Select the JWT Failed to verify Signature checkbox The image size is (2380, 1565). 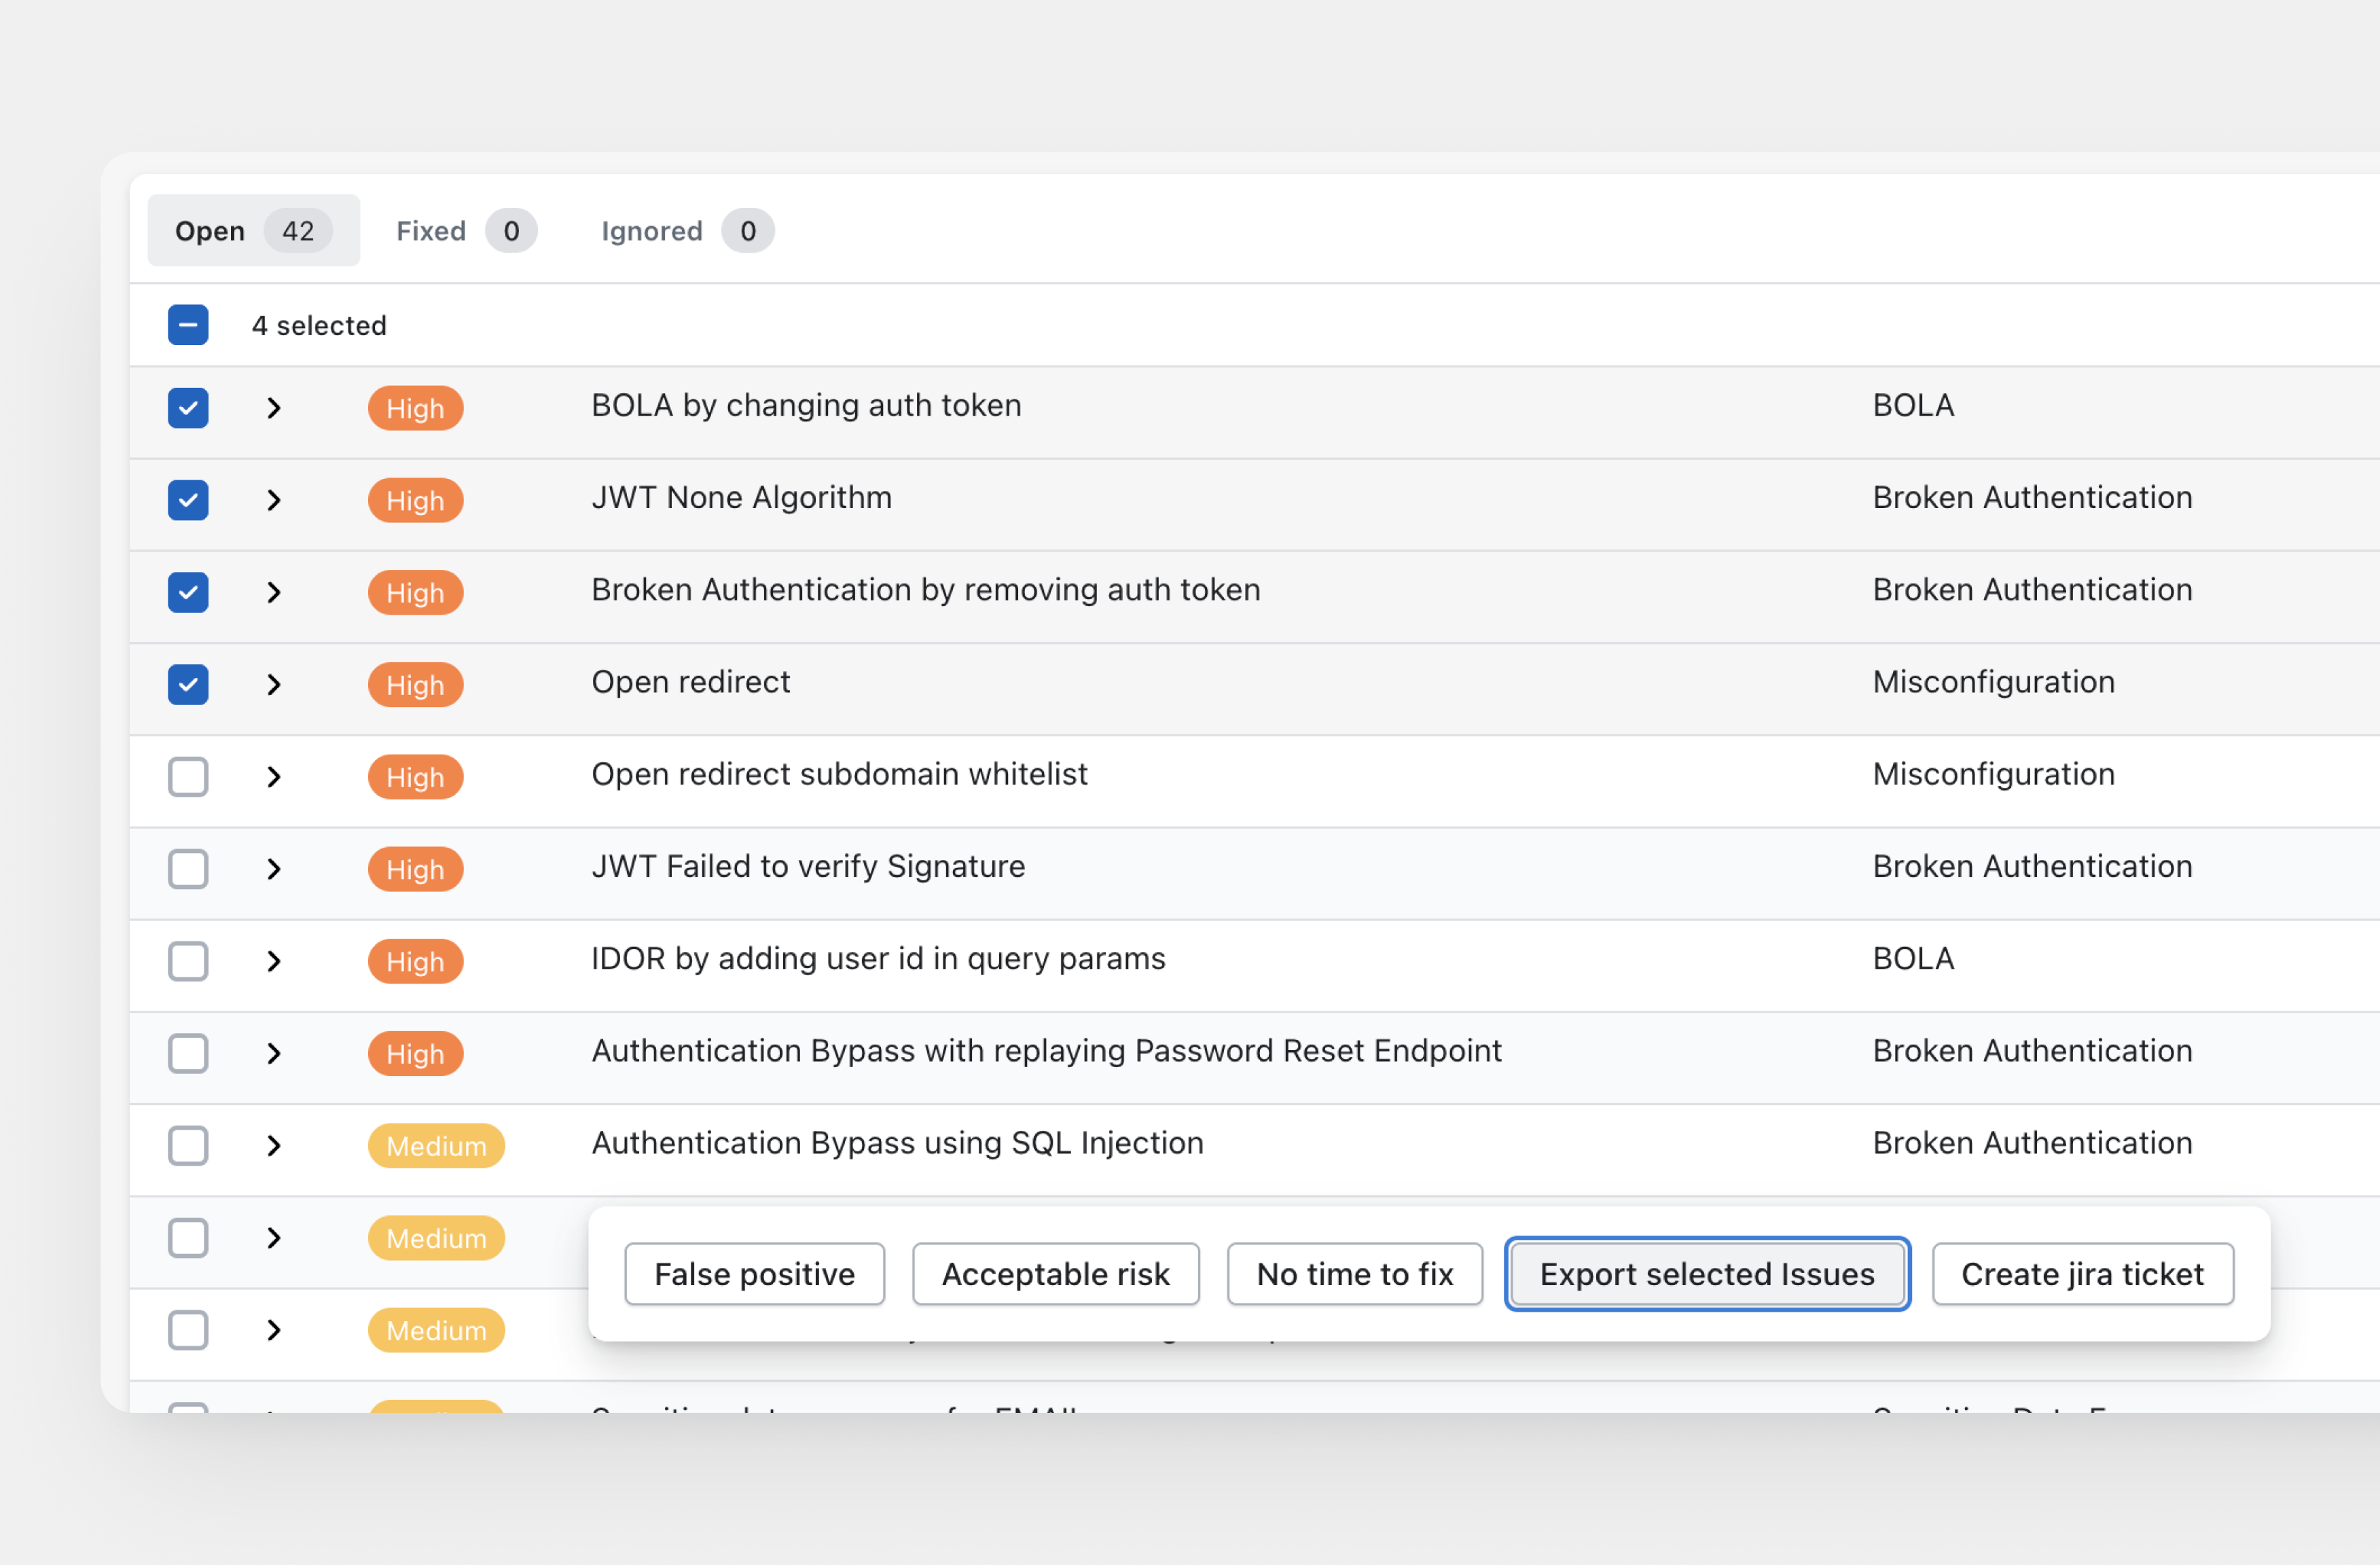(188, 869)
